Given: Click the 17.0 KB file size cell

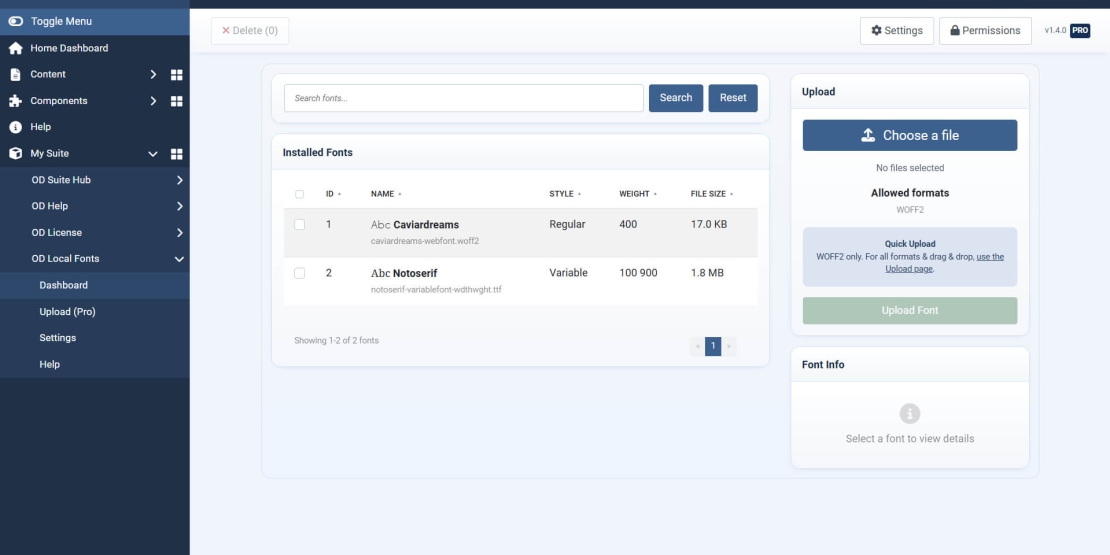Looking at the screenshot, I should click(x=709, y=224).
